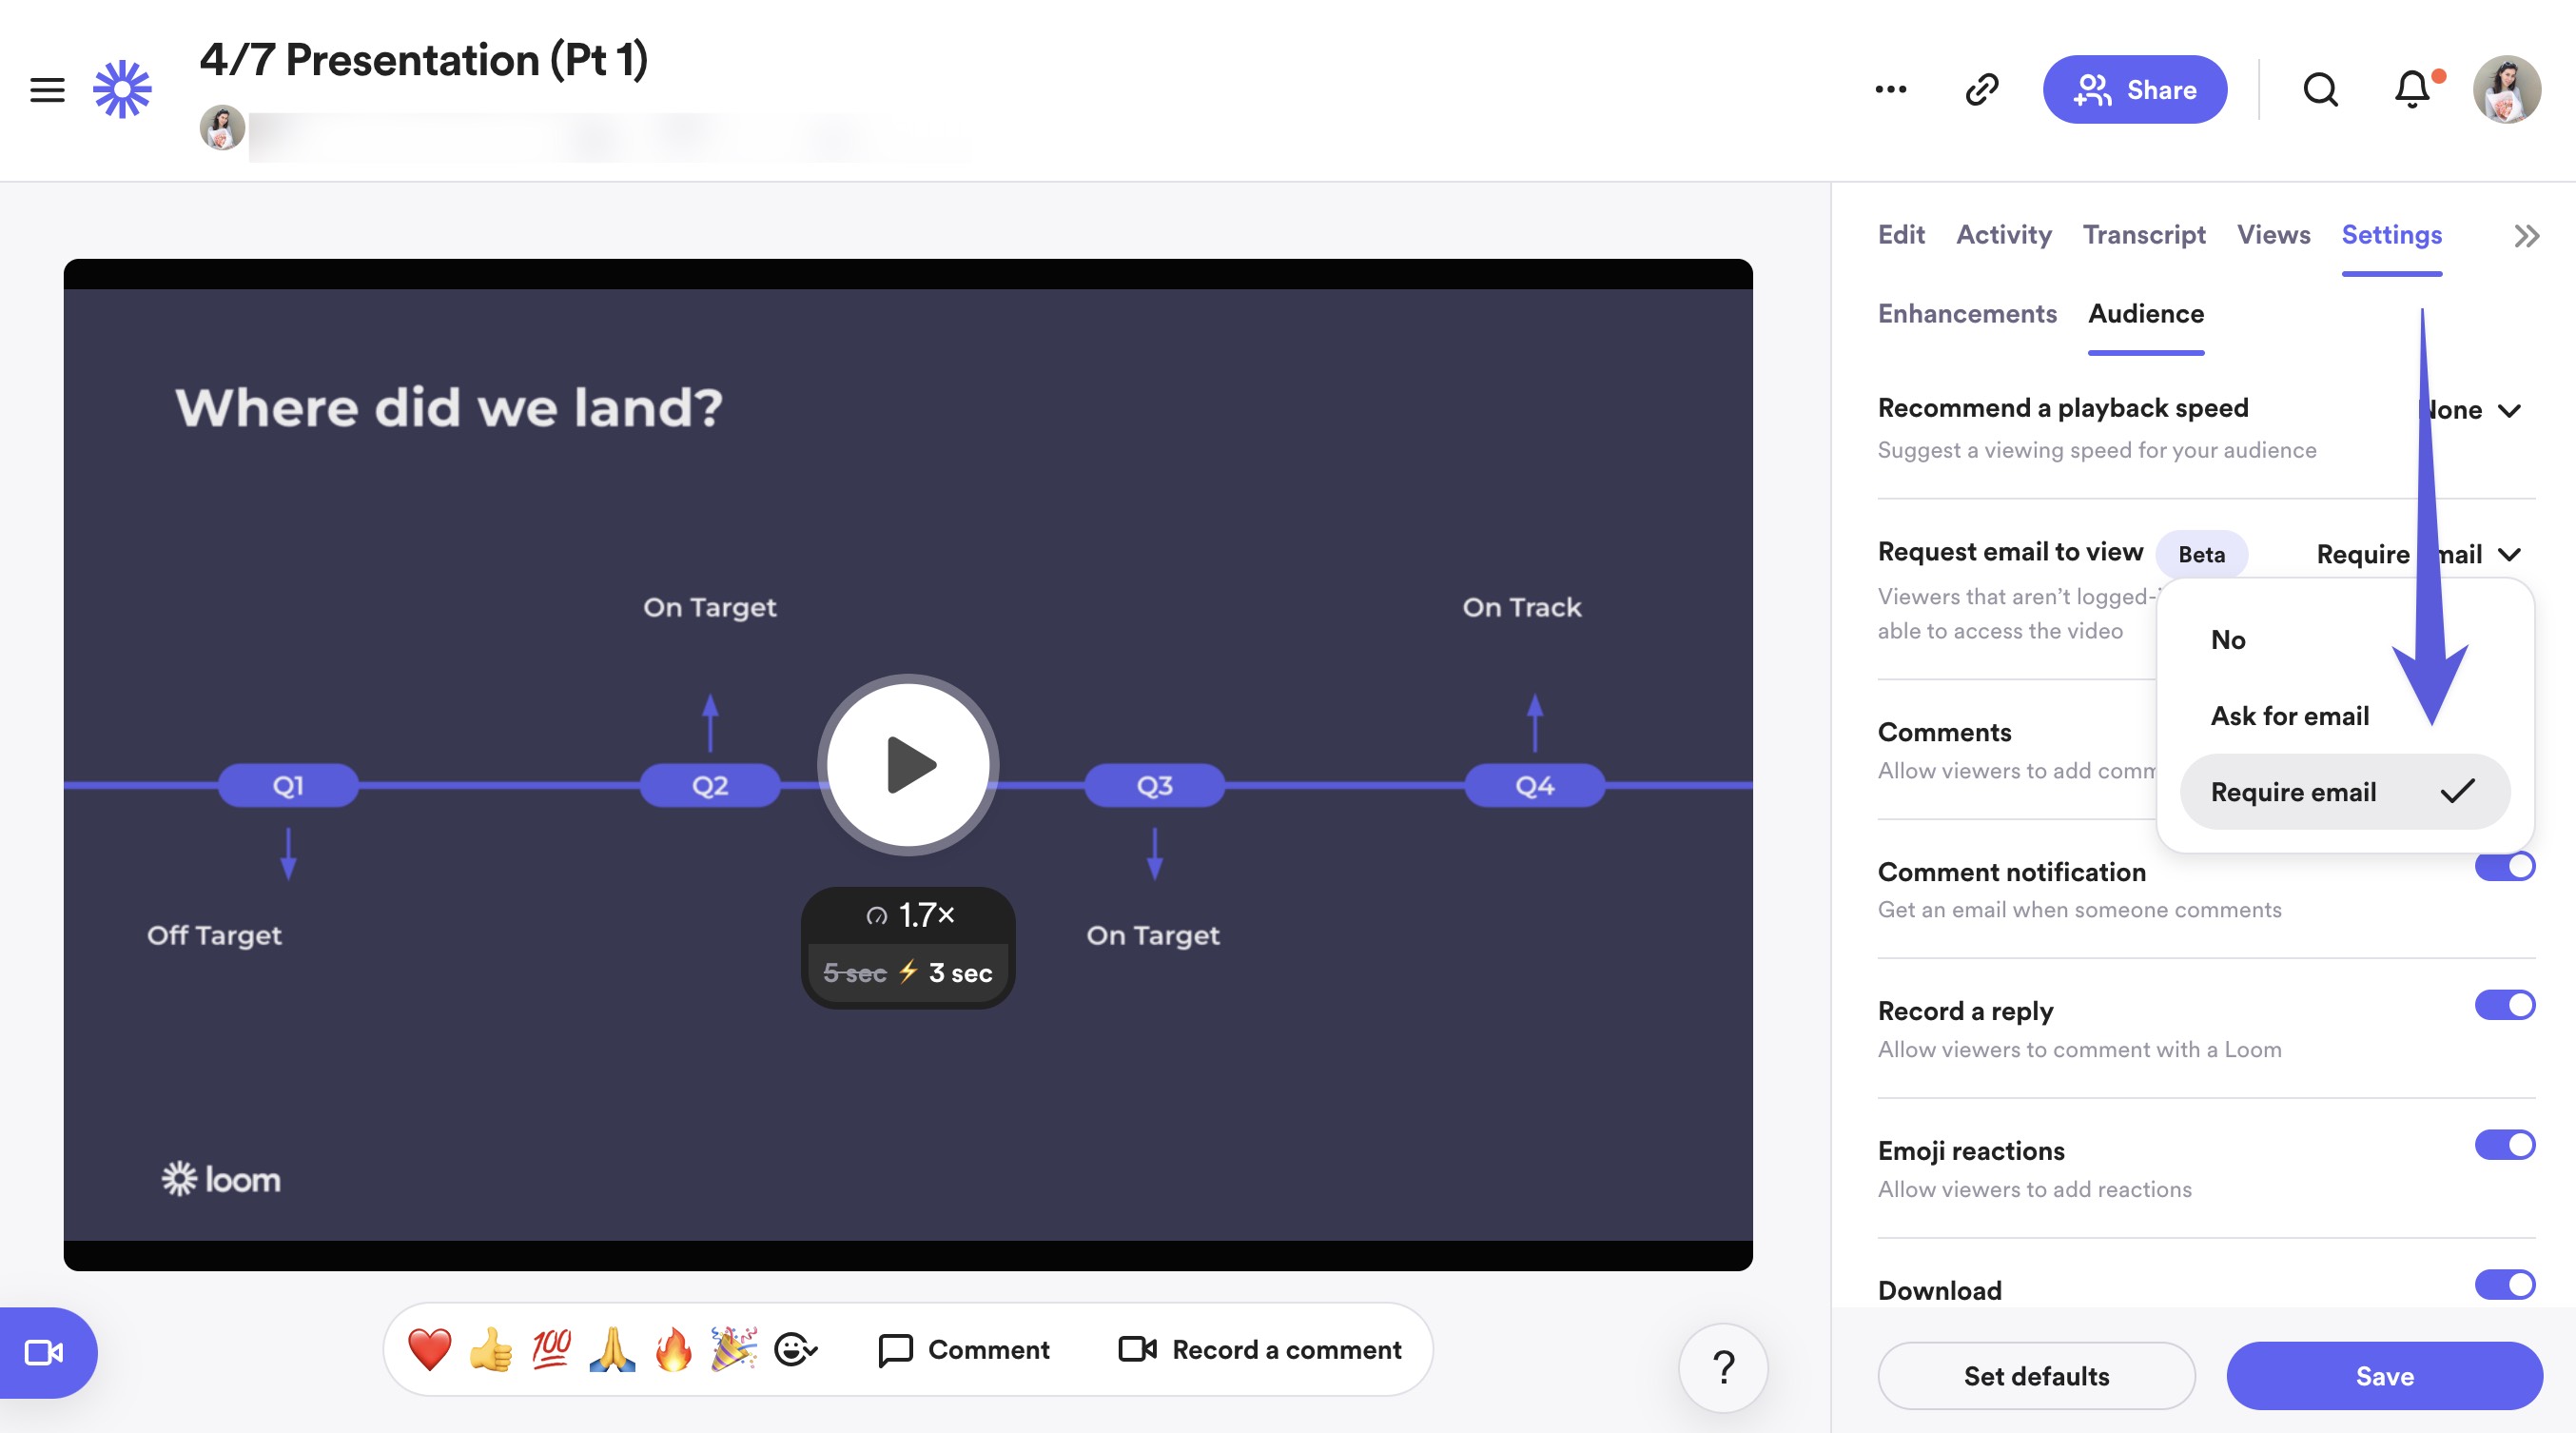Open the three-dot more options menu
Viewport: 2576px width, 1433px height.
1890,90
